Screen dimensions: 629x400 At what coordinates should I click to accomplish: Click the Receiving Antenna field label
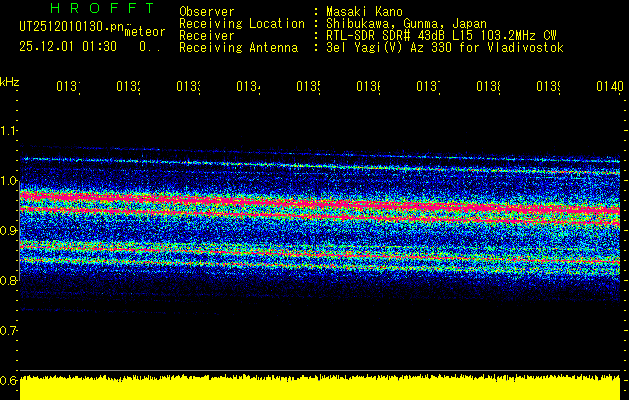pos(238,47)
